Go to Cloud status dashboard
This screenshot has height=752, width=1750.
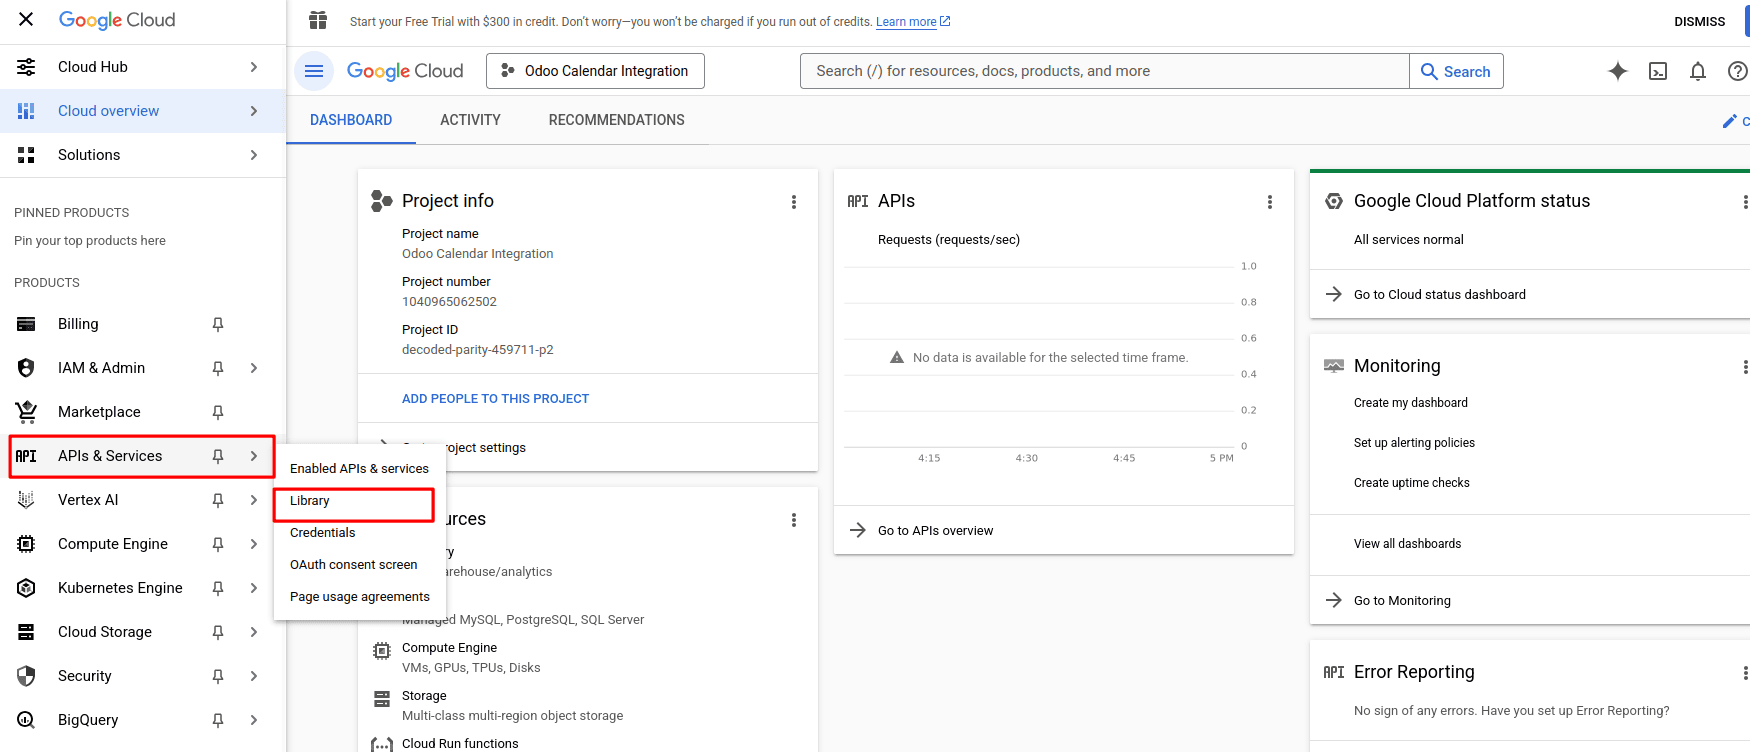(x=1440, y=295)
